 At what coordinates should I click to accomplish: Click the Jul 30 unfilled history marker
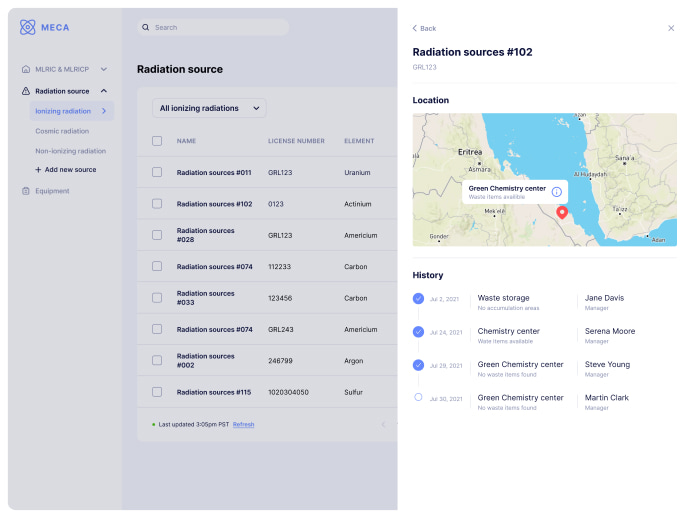pyautogui.click(x=418, y=397)
